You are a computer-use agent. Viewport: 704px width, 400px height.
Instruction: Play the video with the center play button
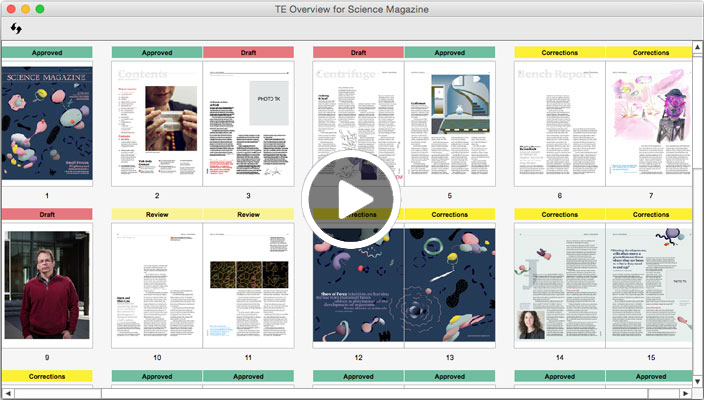[x=351, y=199]
